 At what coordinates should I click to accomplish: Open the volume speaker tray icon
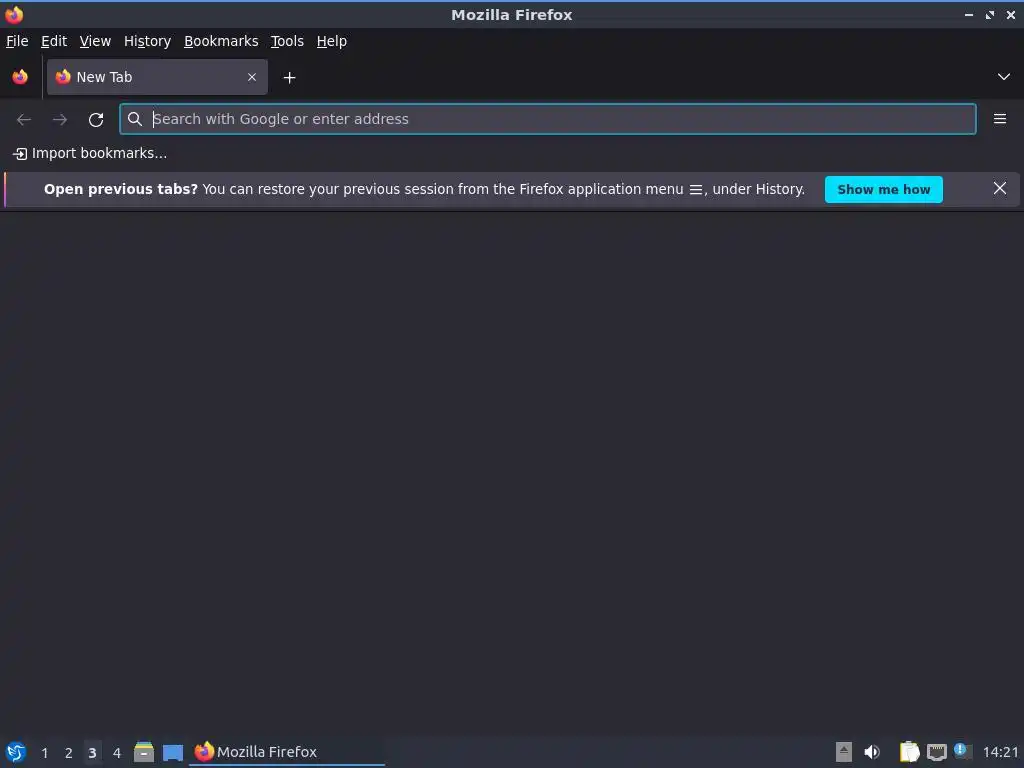pyautogui.click(x=872, y=752)
